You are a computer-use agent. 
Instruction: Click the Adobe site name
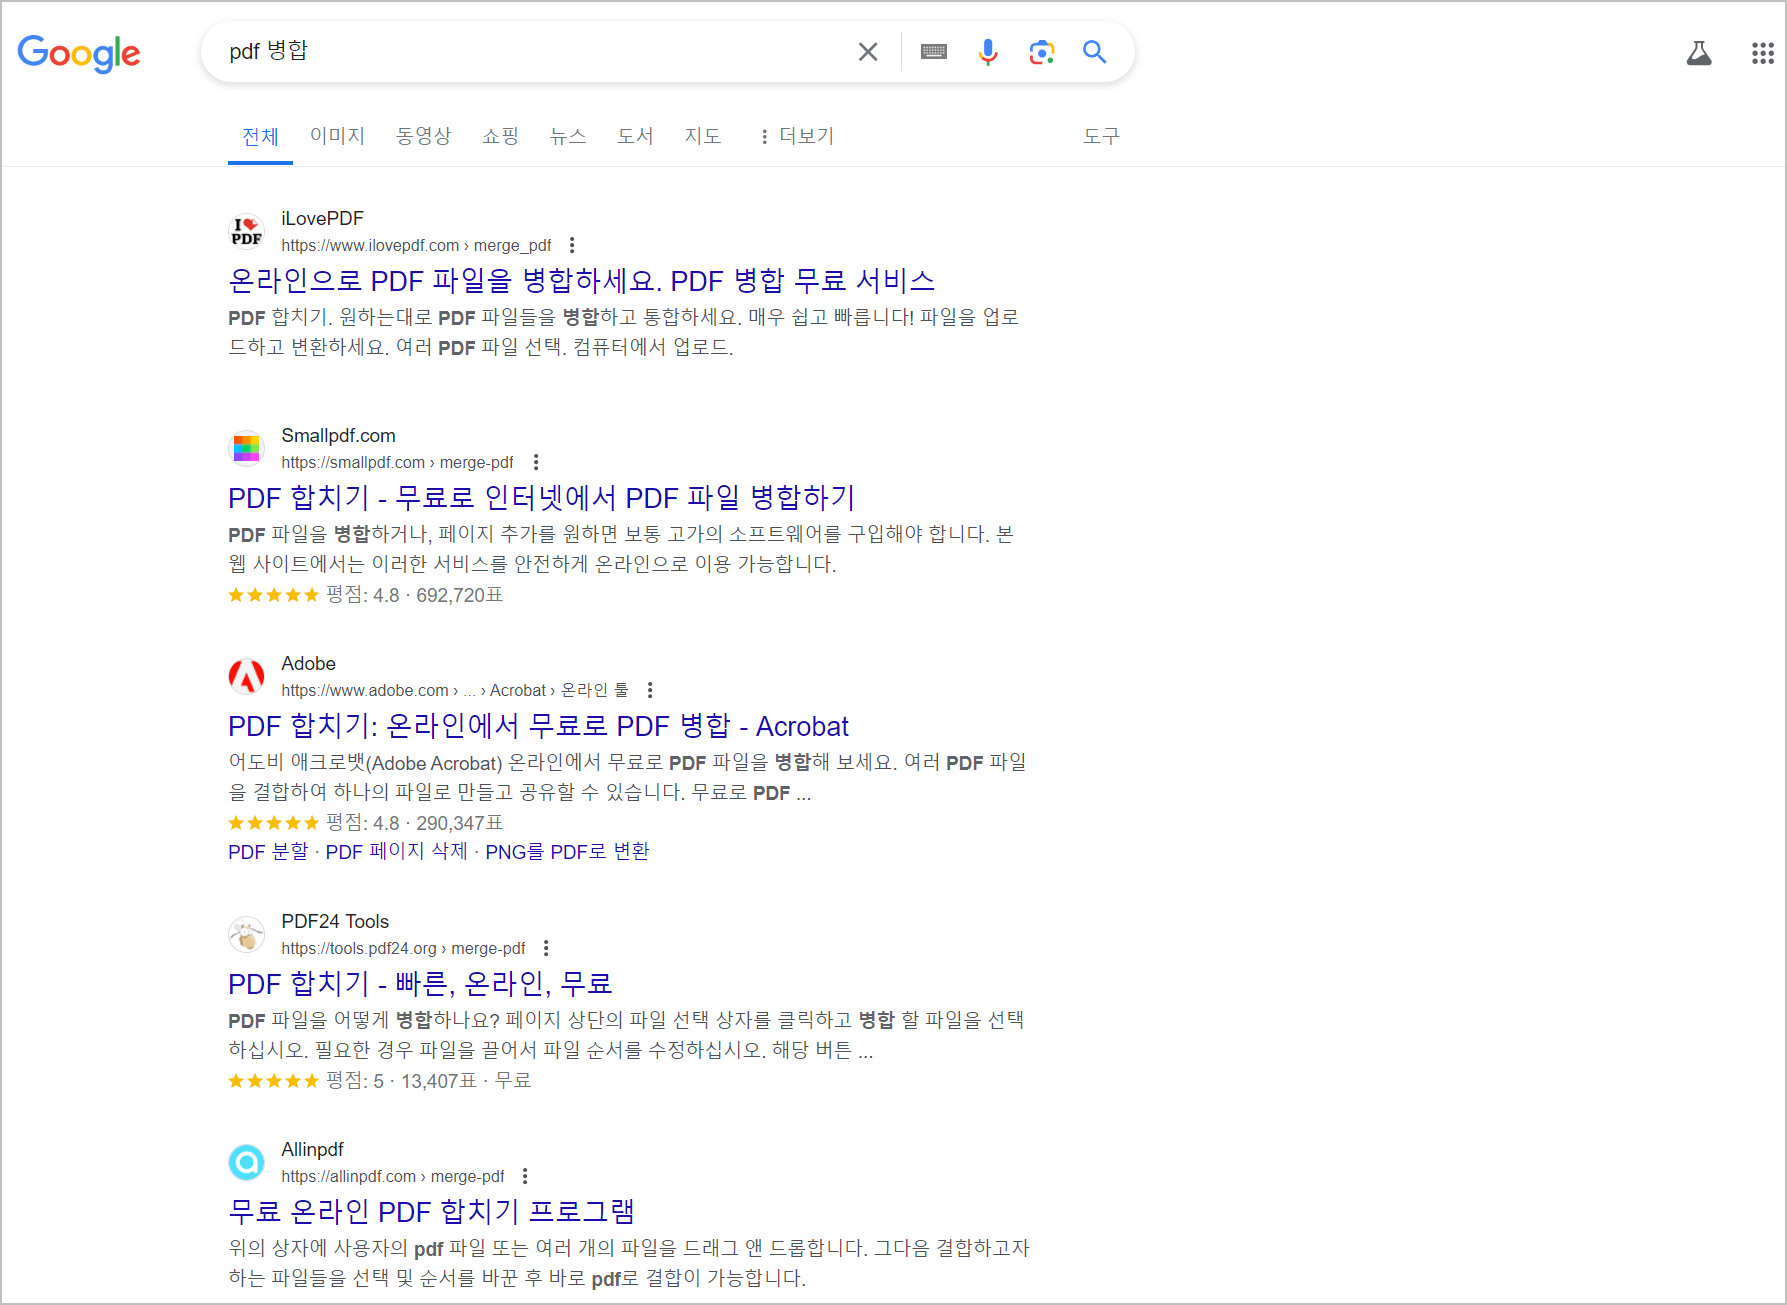pos(308,664)
